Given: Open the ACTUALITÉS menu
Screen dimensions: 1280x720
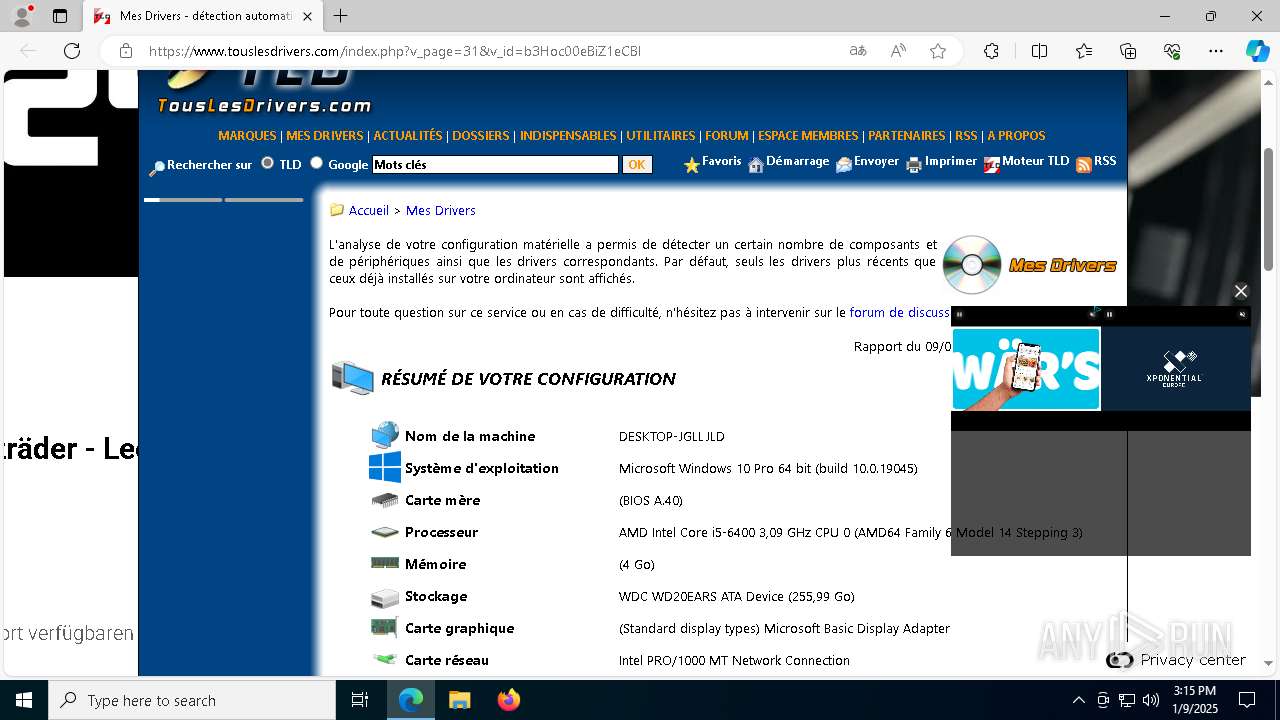Looking at the screenshot, I should tap(408, 136).
